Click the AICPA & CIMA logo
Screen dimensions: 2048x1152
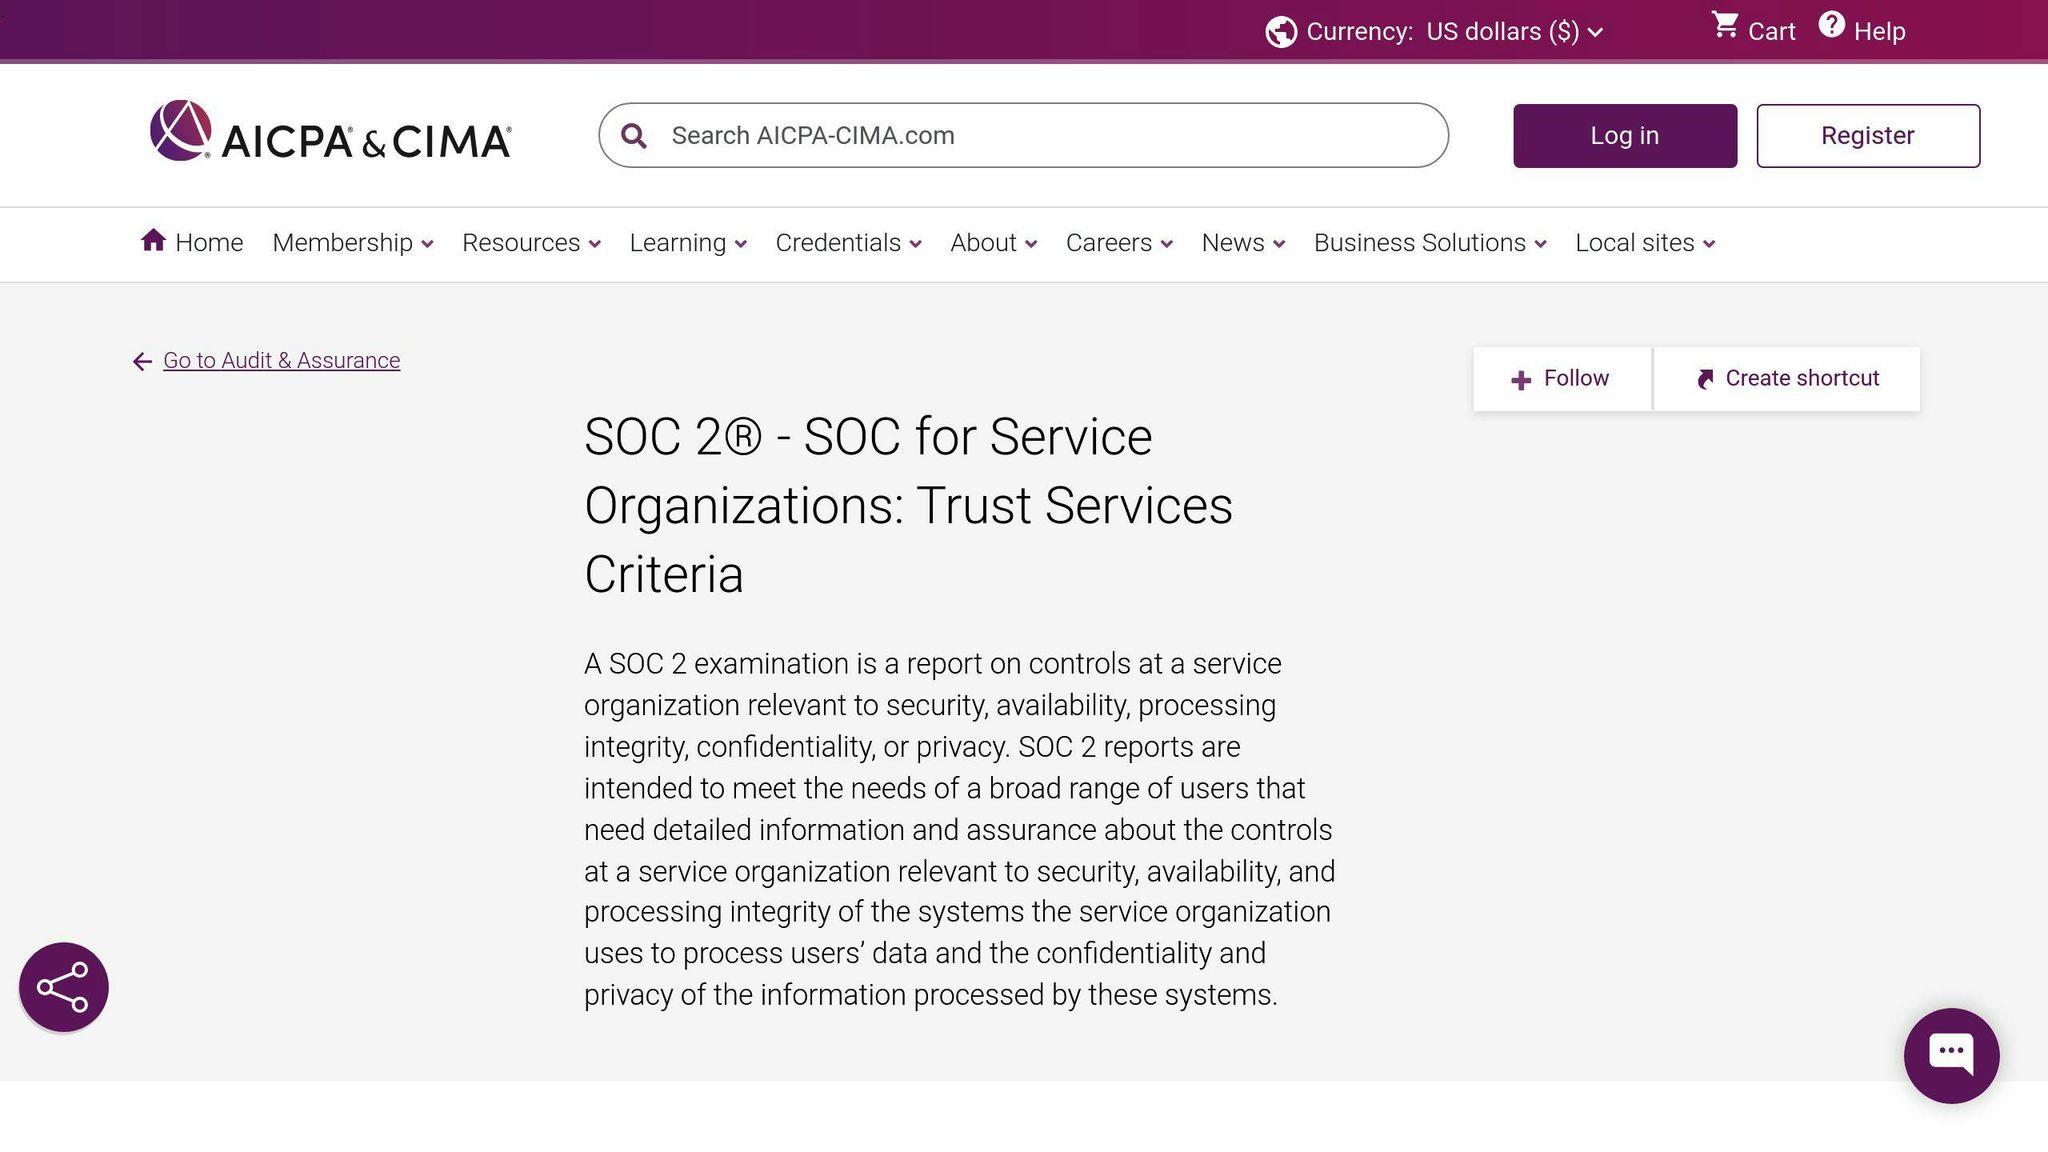(x=330, y=135)
